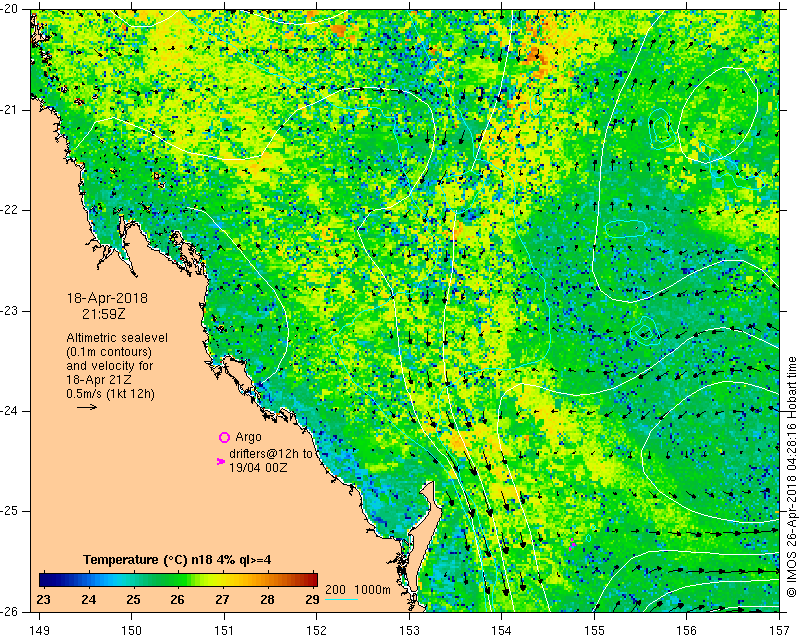Viewport: 800px width, 640px height.
Task: Click the 0.5m/s reference velocity arrow
Action: 87,407
